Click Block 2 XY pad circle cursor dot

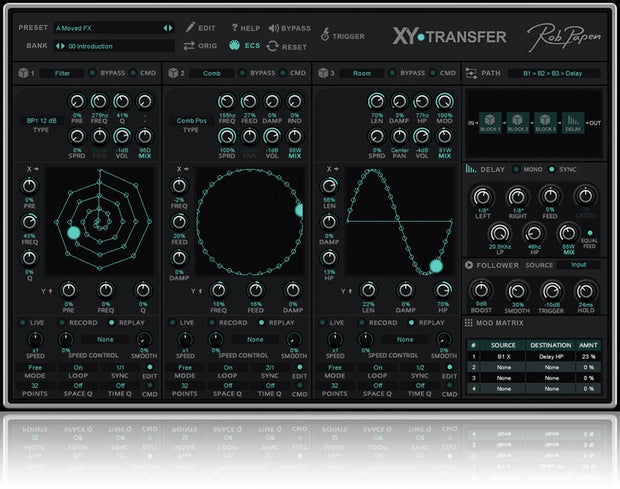click(299, 210)
